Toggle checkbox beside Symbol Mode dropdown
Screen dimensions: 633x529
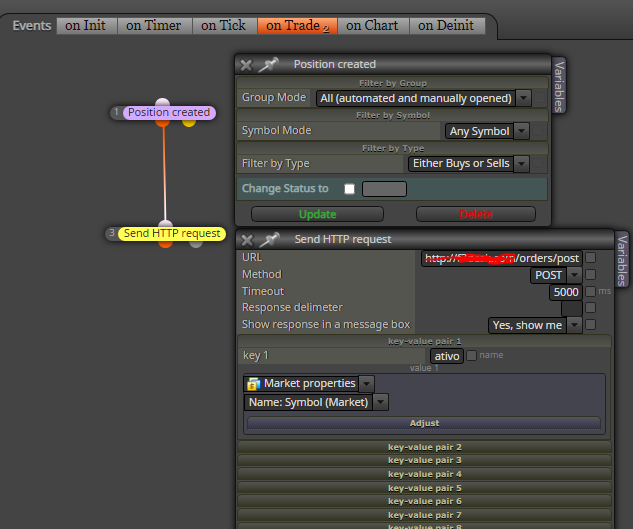pyautogui.click(x=537, y=131)
